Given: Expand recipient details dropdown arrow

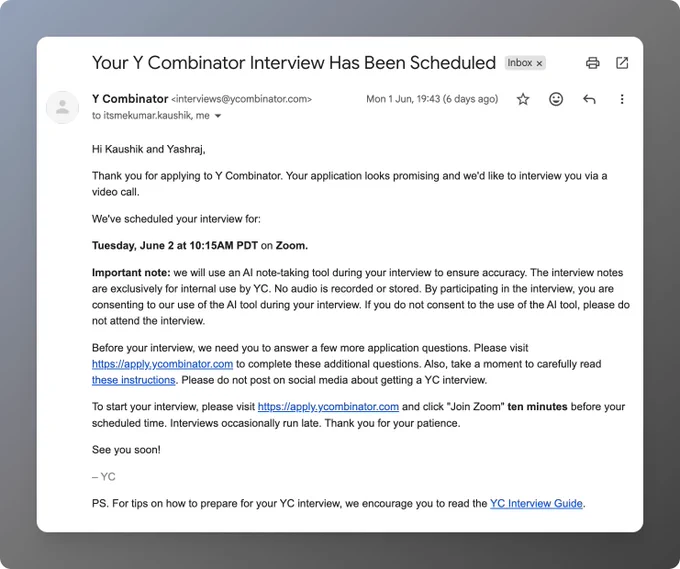Looking at the screenshot, I should (218, 116).
